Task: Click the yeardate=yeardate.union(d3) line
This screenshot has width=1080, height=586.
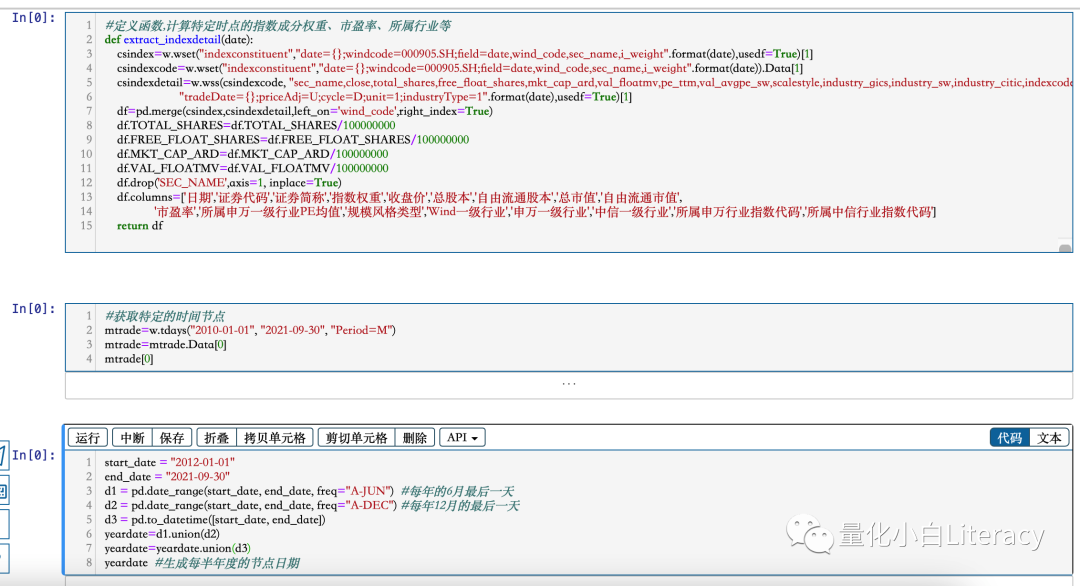Action: click(178, 549)
